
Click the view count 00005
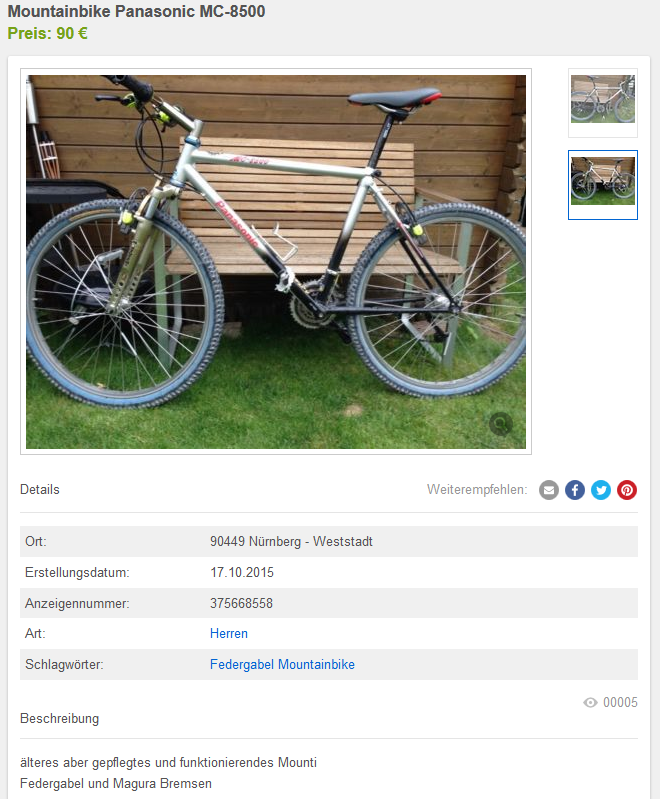pyautogui.click(x=620, y=703)
